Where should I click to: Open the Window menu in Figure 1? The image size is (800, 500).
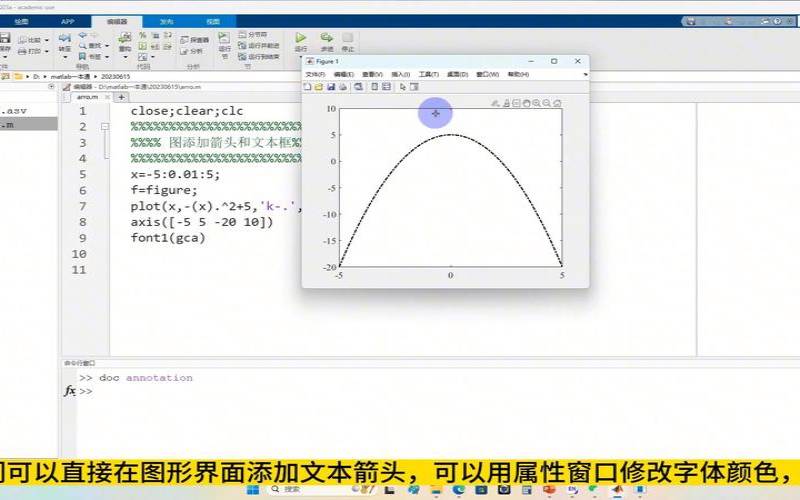[x=487, y=74]
